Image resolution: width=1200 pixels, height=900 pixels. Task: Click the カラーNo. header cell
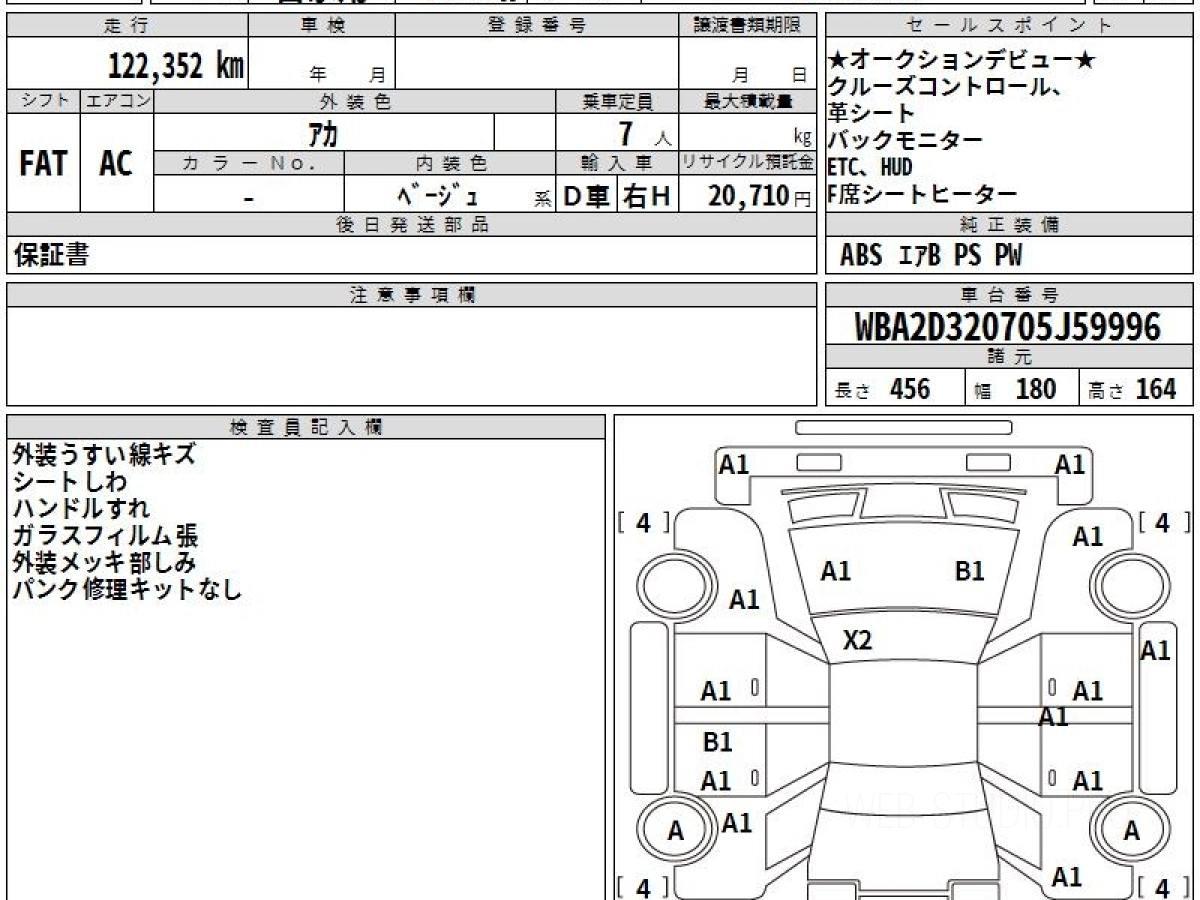[249, 163]
